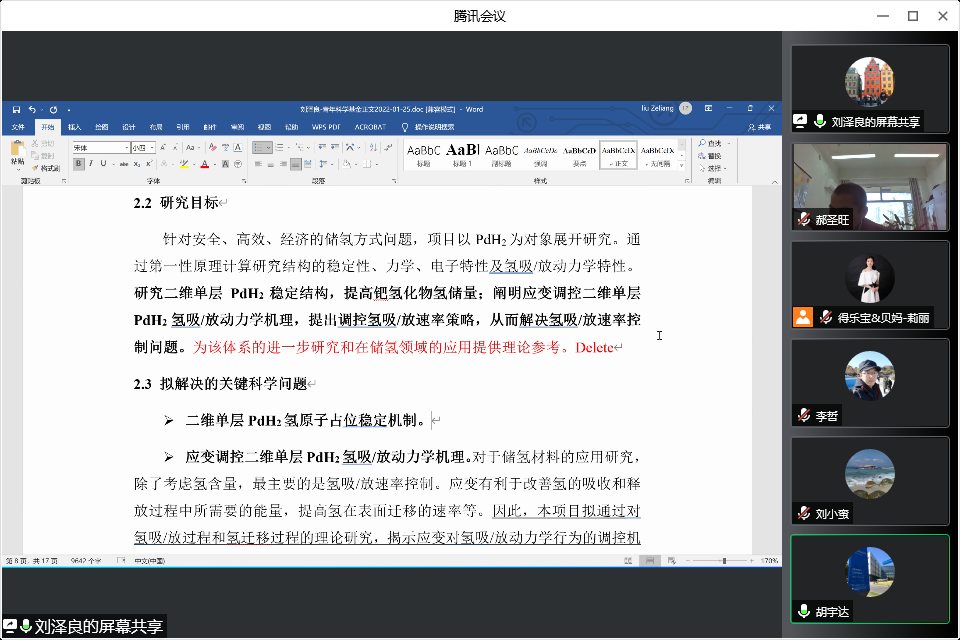Open the Insert ribbon tab
This screenshot has height=640, width=960.
pos(74,127)
